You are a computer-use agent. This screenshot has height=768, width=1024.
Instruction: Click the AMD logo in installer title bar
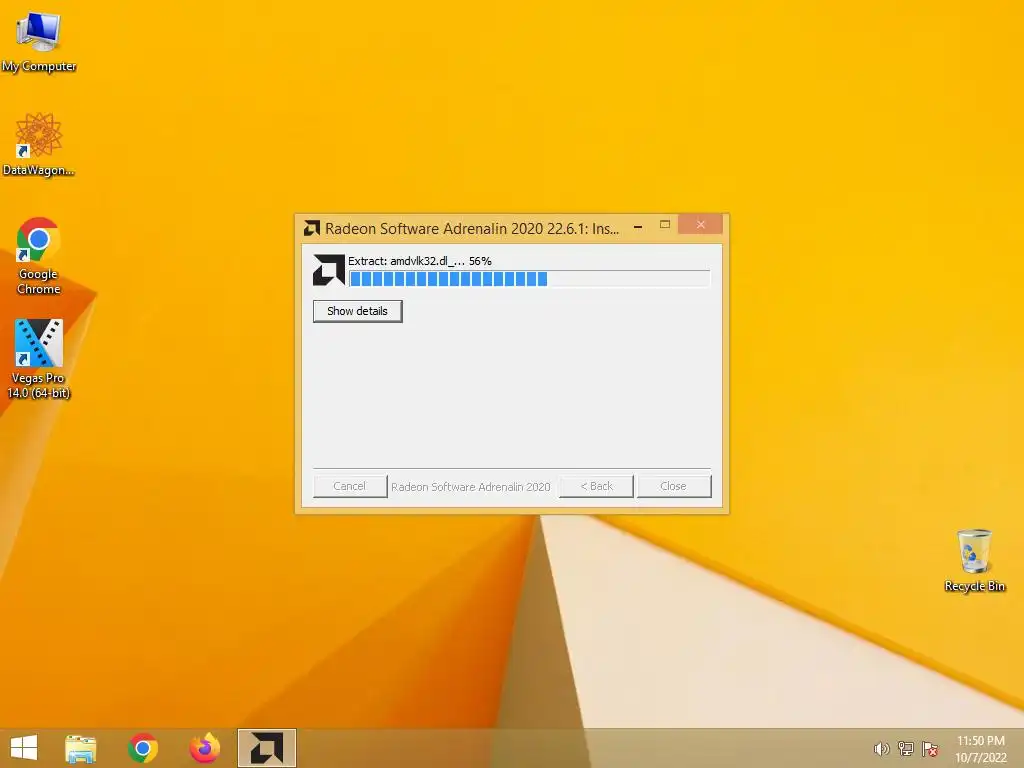pos(312,228)
